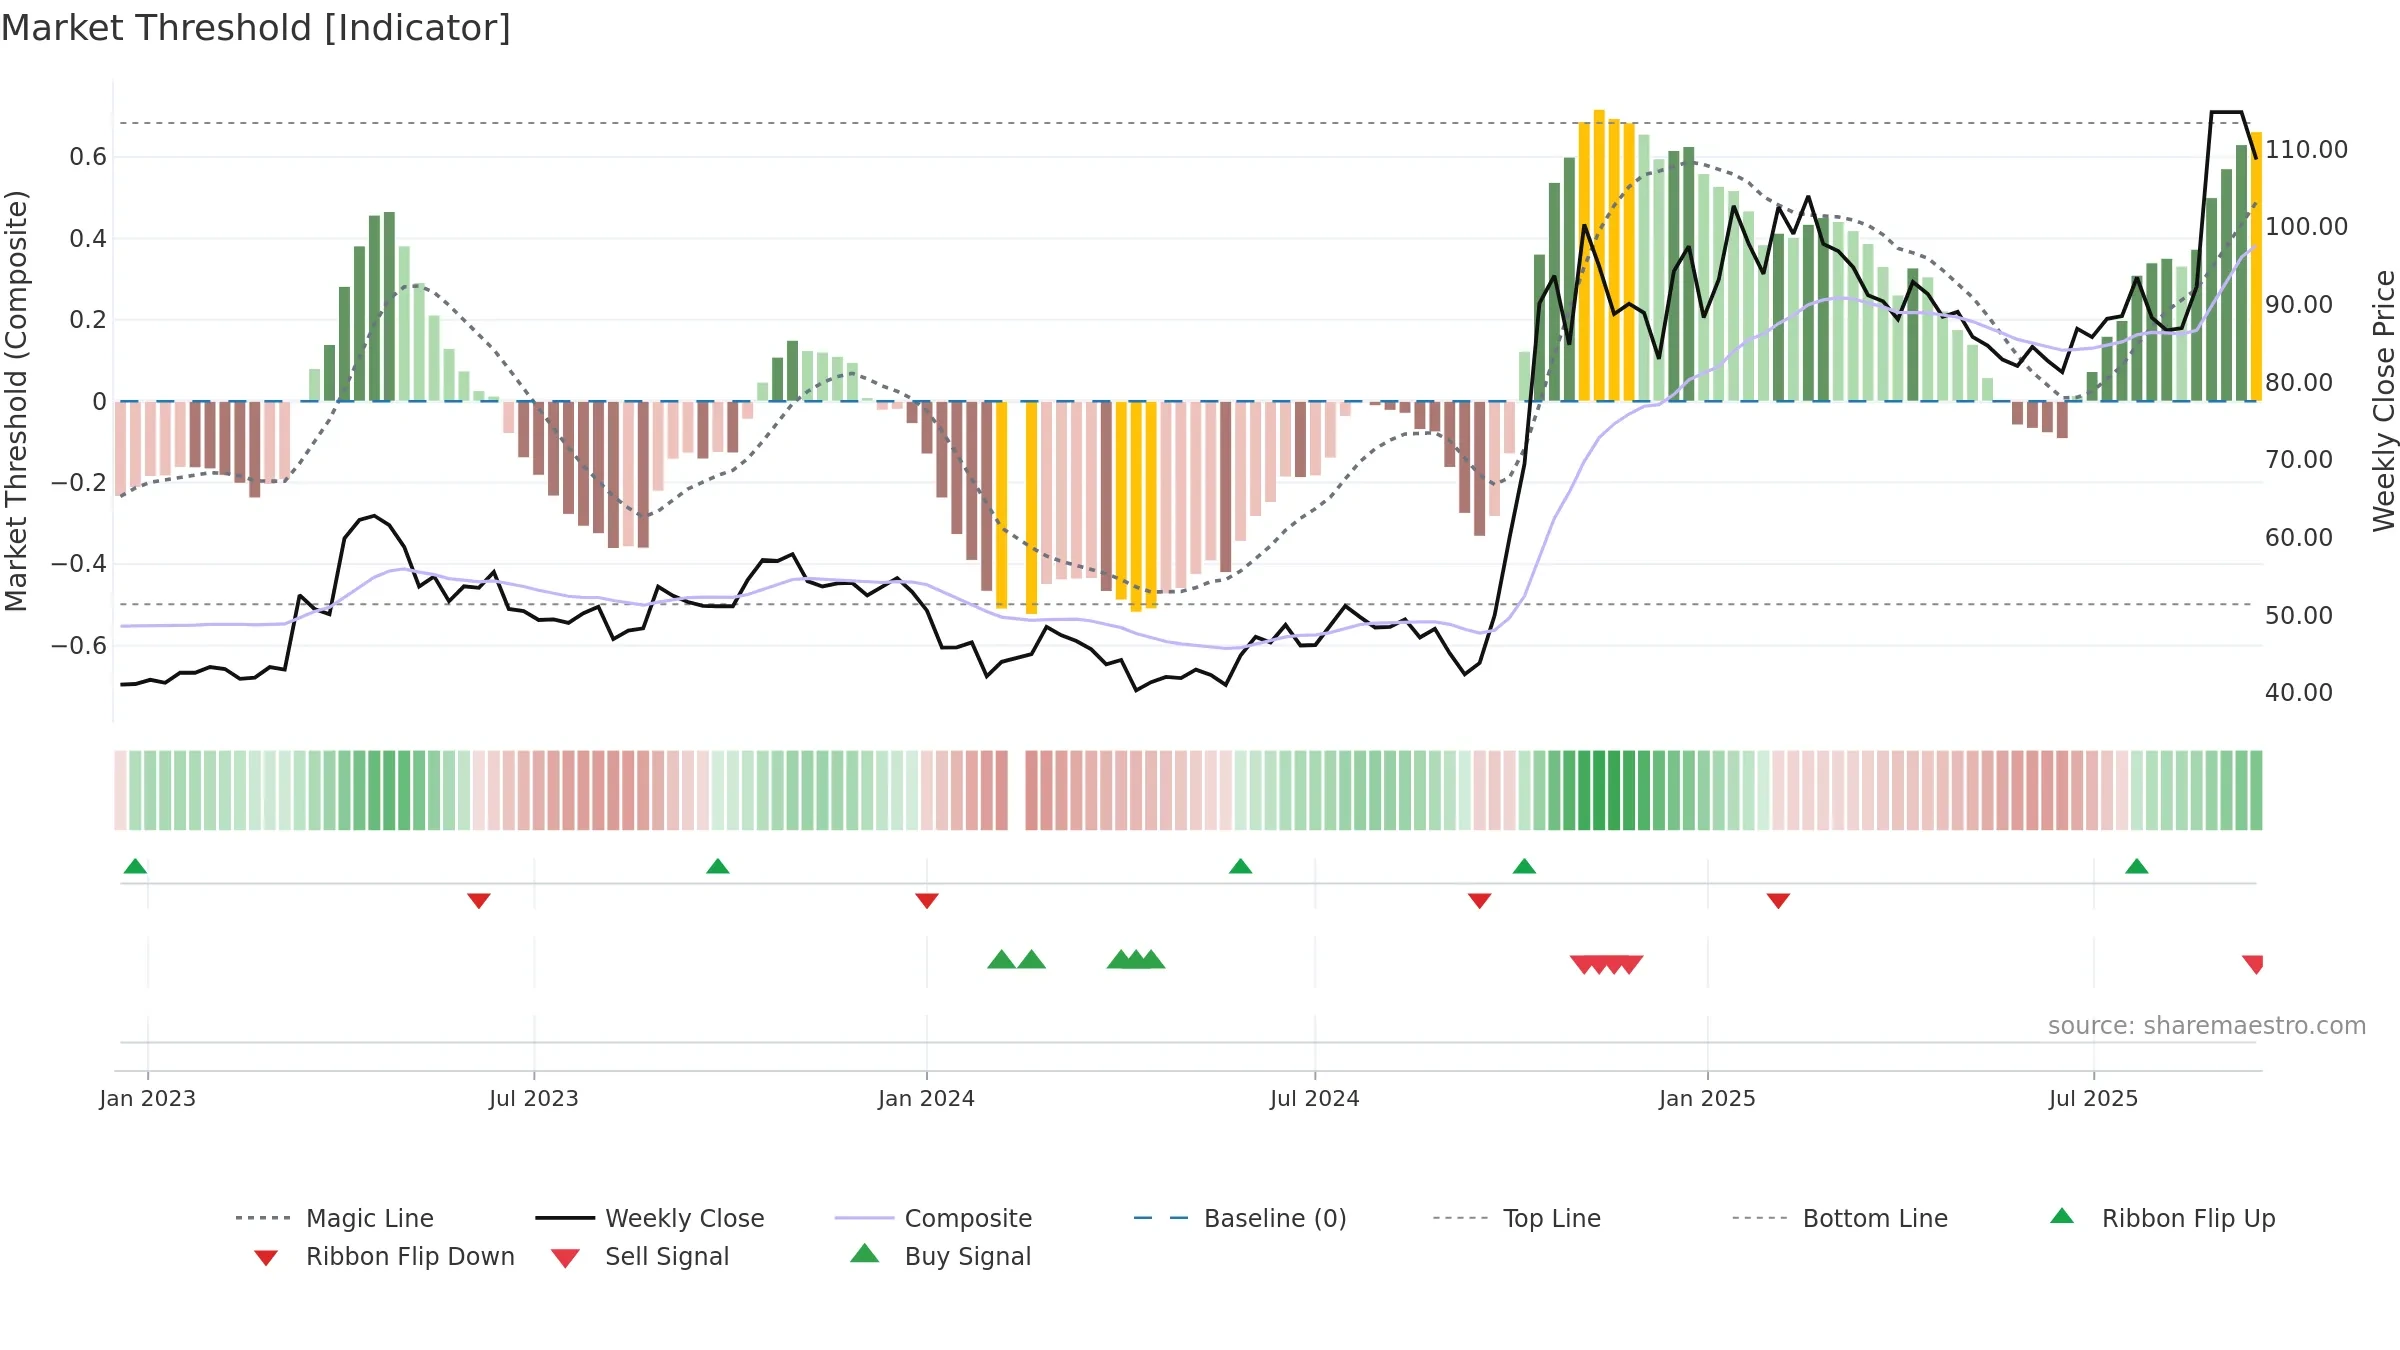Click the Ribbon Flip Up marker at Jan 2023
Screen dimensions: 2400x1350
(135, 866)
